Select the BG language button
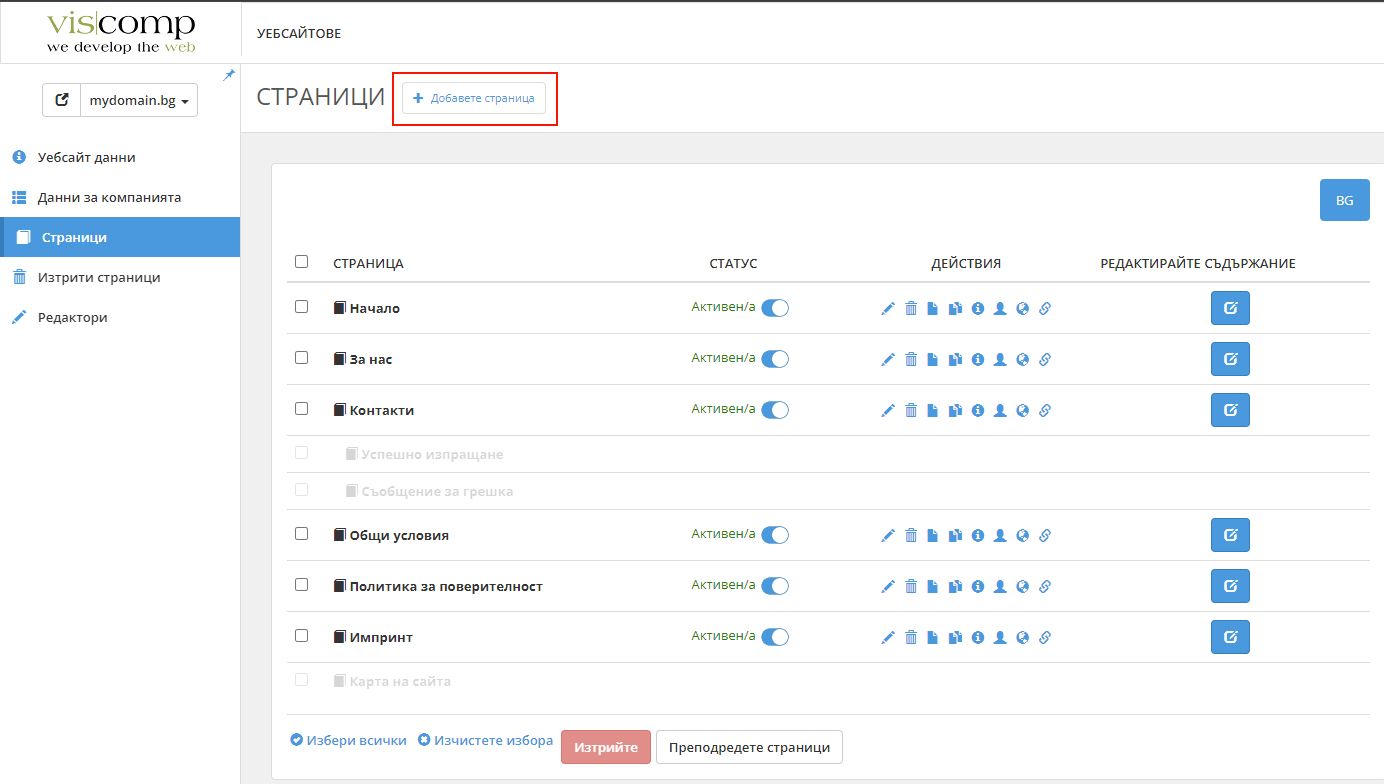Screen dimensions: 1384x784 click(x=1344, y=200)
